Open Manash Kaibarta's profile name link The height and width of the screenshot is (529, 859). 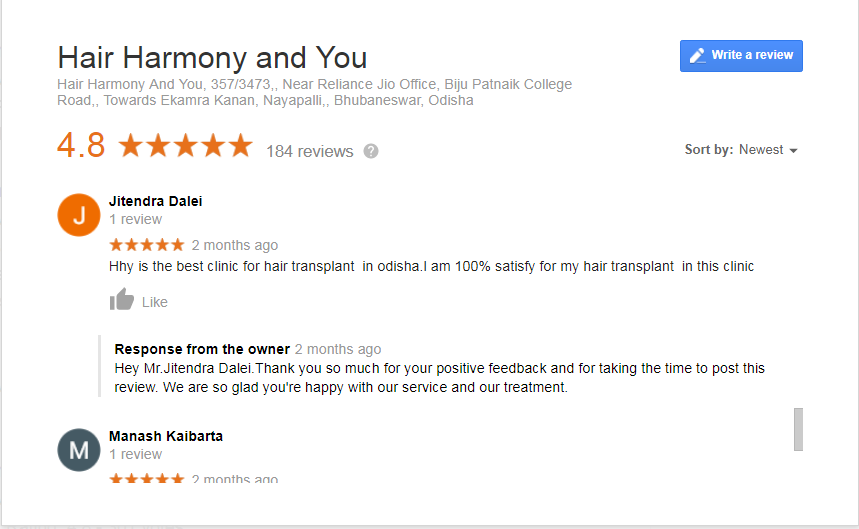tap(165, 436)
